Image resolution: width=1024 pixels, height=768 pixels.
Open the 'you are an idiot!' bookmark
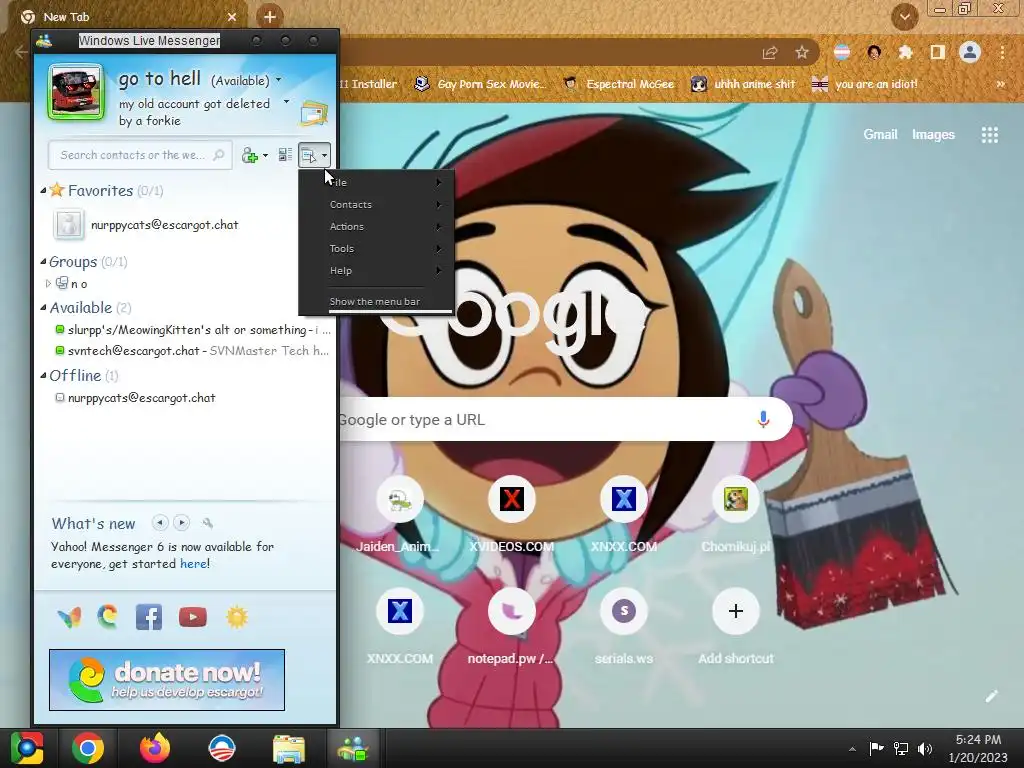(x=865, y=84)
